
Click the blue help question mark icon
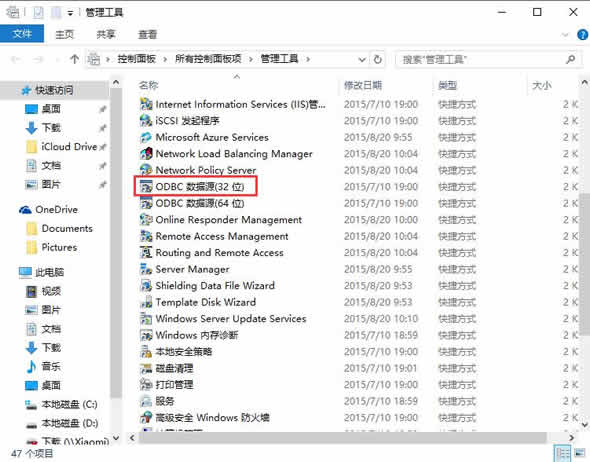(582, 35)
